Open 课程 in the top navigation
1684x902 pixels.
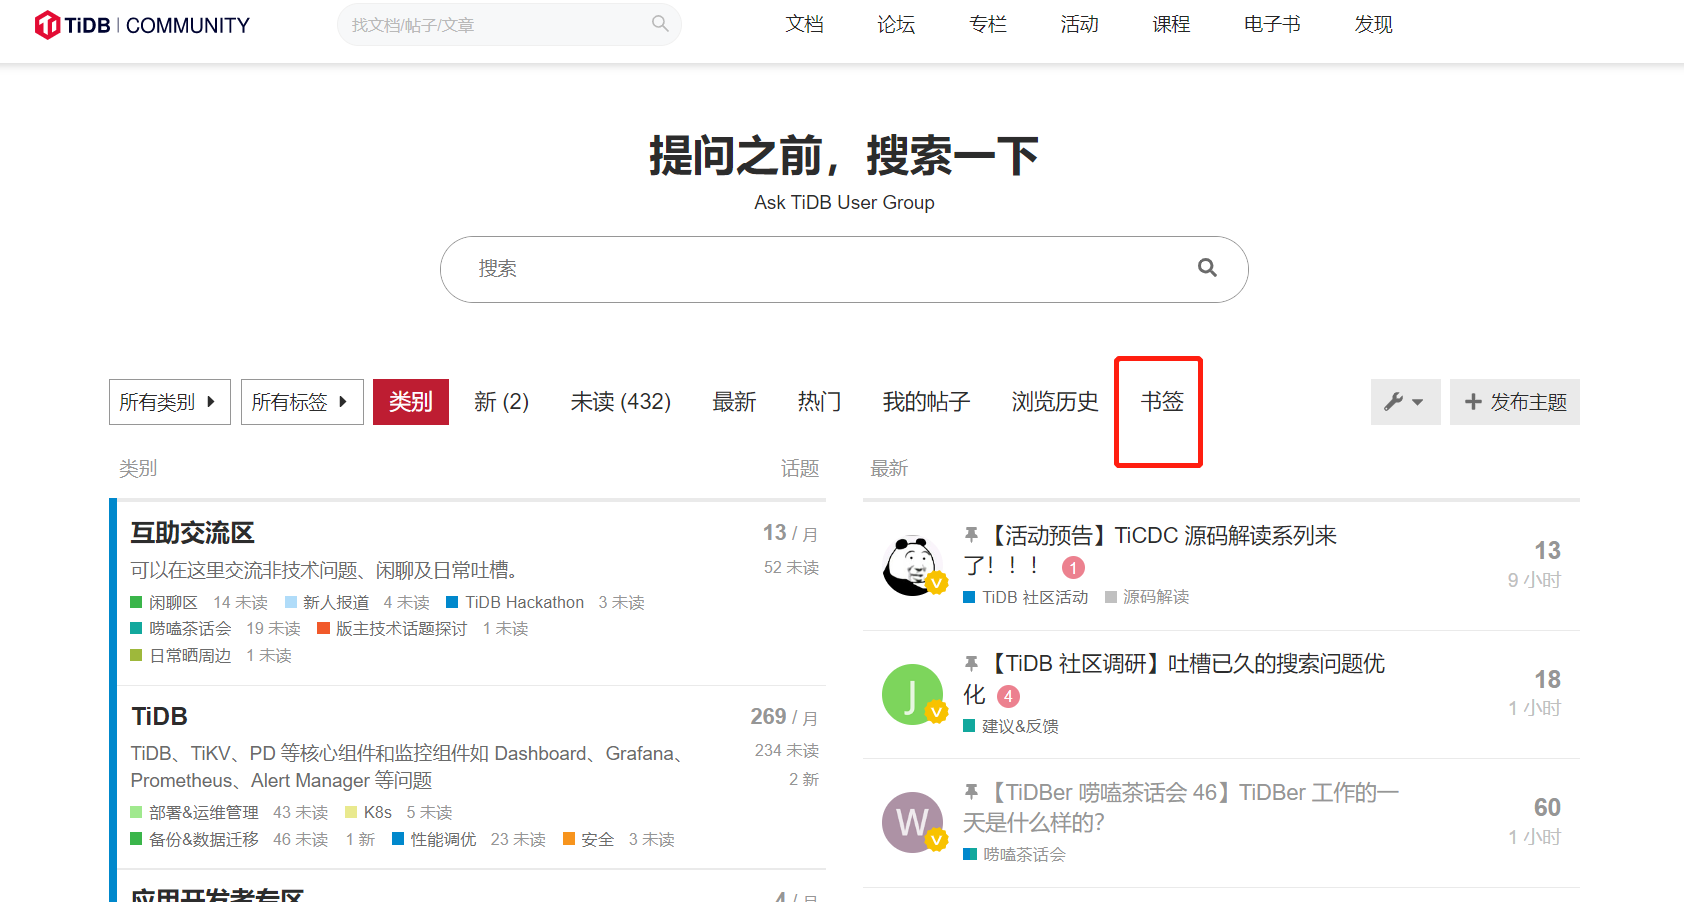(x=1171, y=25)
